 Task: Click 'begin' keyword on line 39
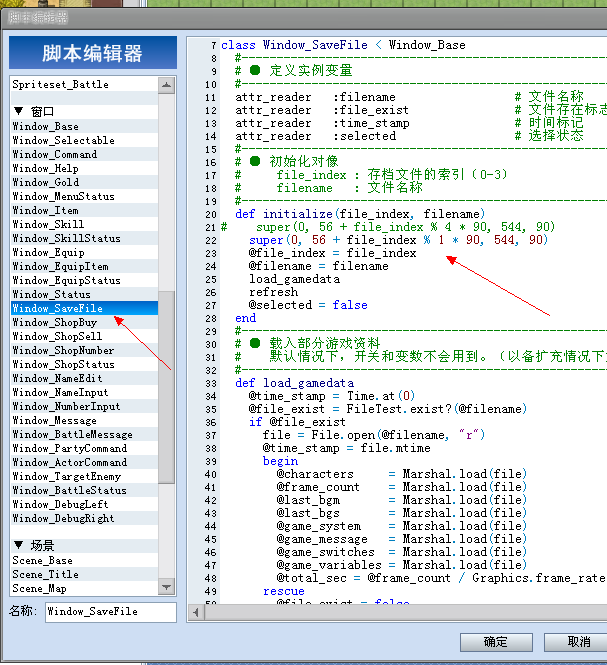[x=280, y=461]
